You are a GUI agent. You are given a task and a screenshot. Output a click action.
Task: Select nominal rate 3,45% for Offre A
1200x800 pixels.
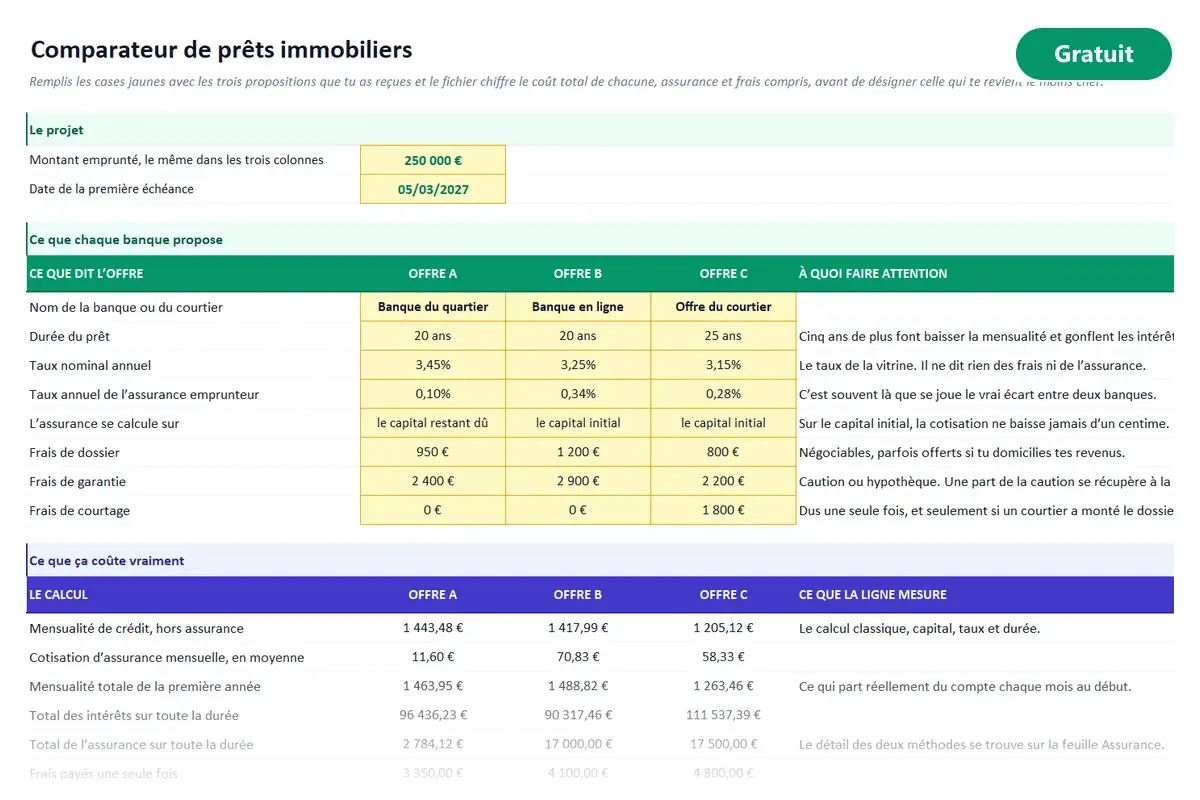[x=433, y=365]
